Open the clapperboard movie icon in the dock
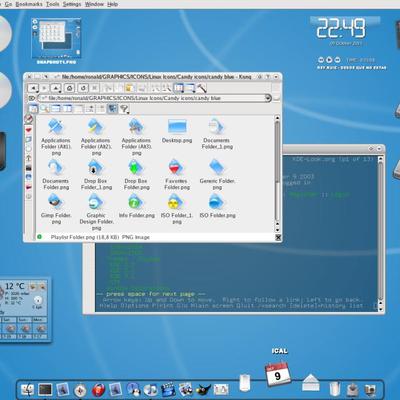Viewport: 400px width, 400px height. point(168,389)
